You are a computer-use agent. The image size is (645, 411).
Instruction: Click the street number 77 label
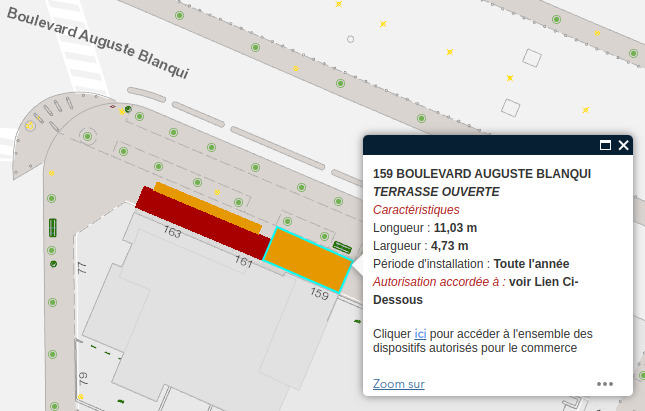pyautogui.click(x=83, y=267)
